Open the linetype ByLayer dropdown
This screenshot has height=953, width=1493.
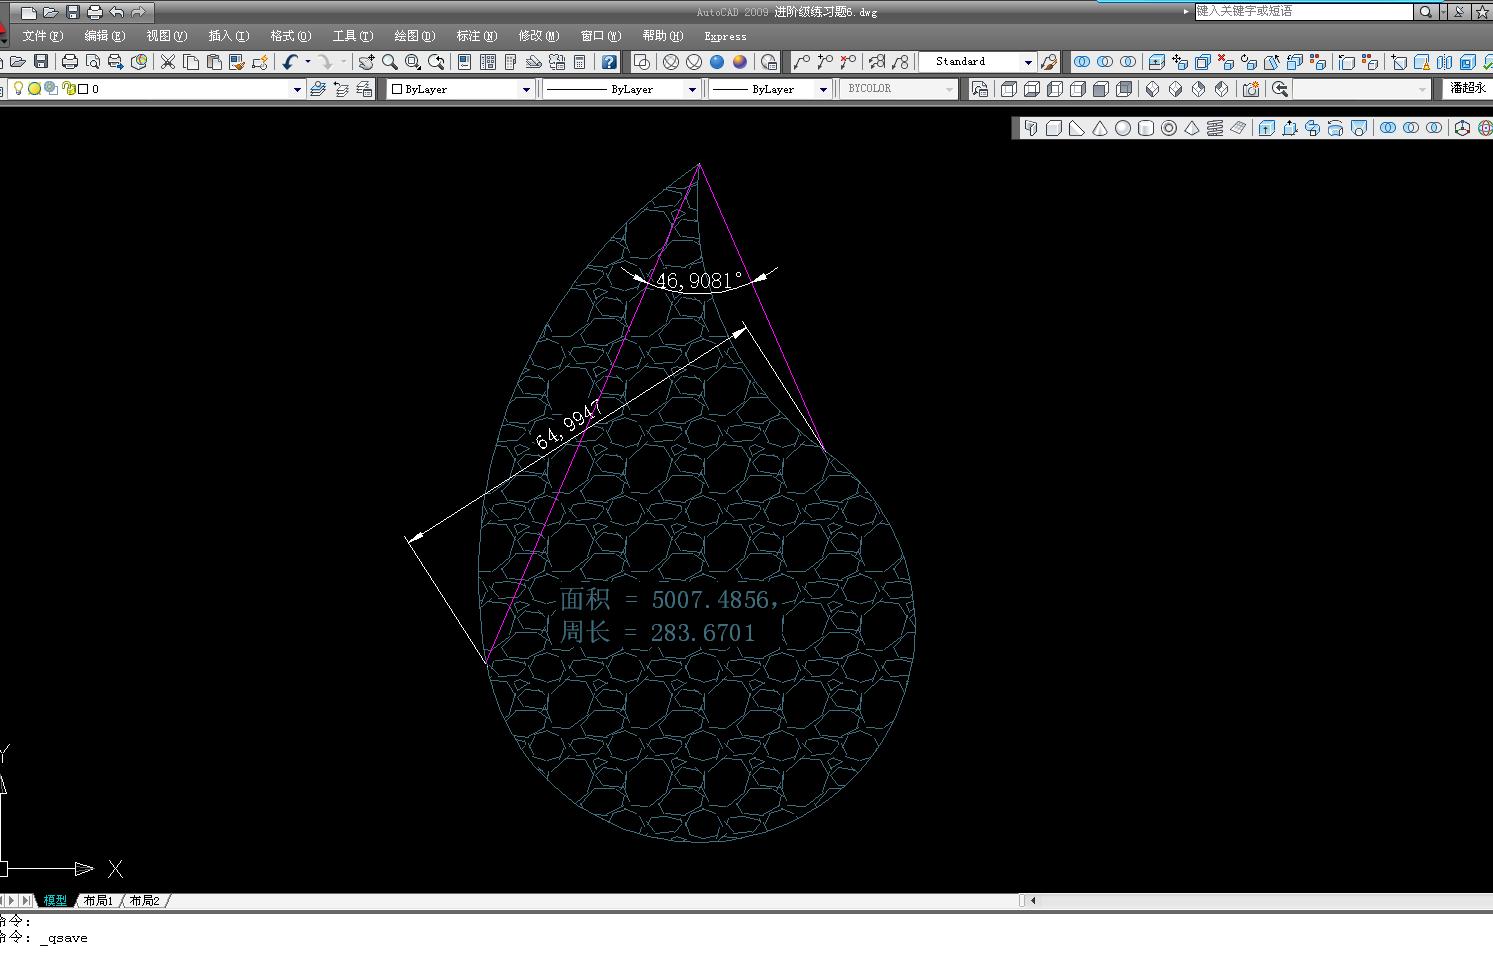coord(691,89)
